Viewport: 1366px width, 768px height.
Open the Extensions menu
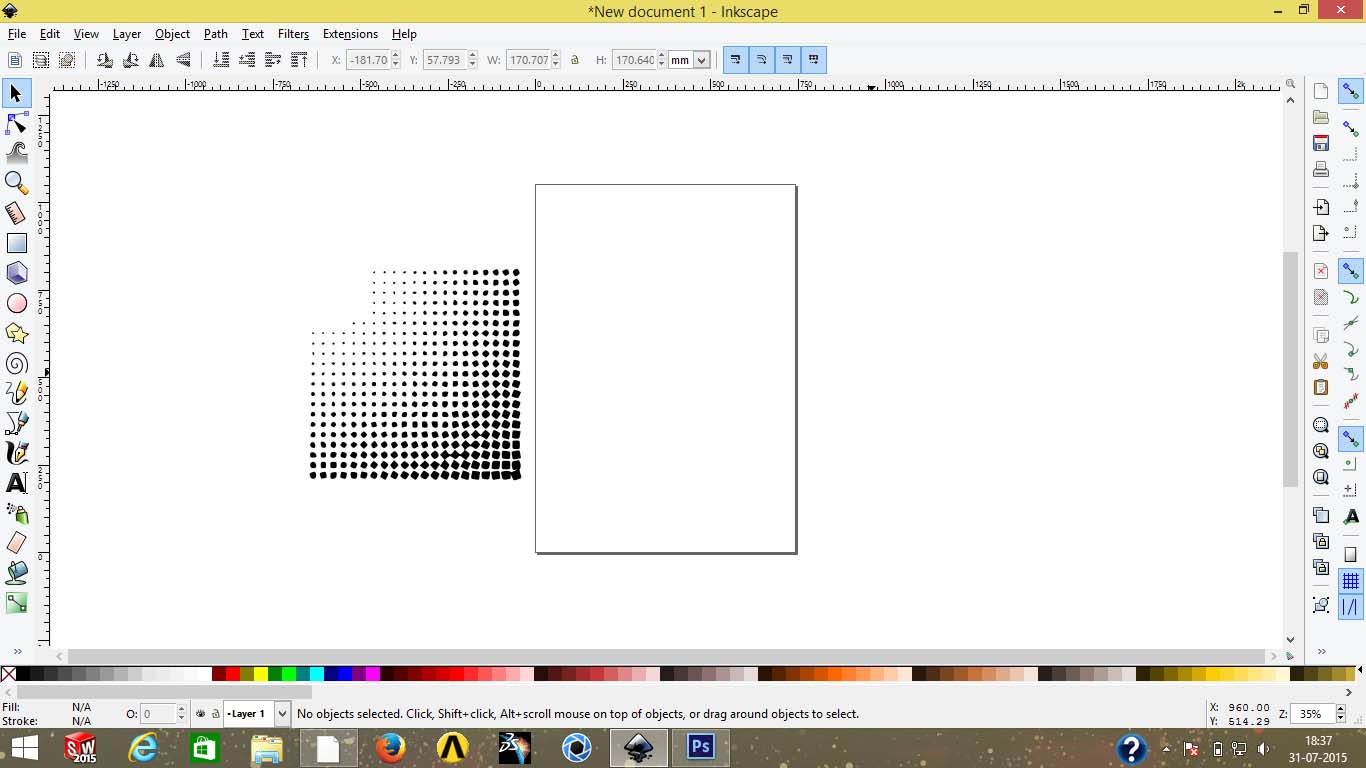click(x=350, y=34)
